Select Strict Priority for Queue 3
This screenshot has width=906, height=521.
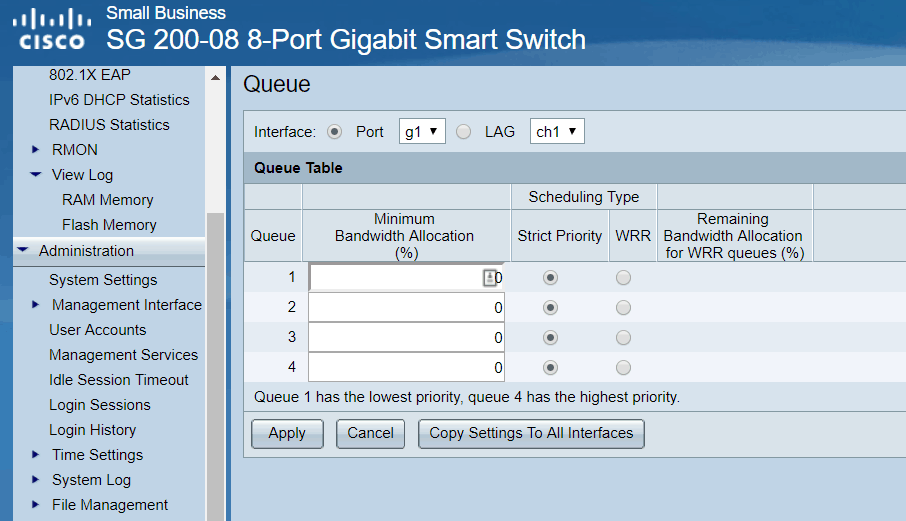[x=550, y=338]
